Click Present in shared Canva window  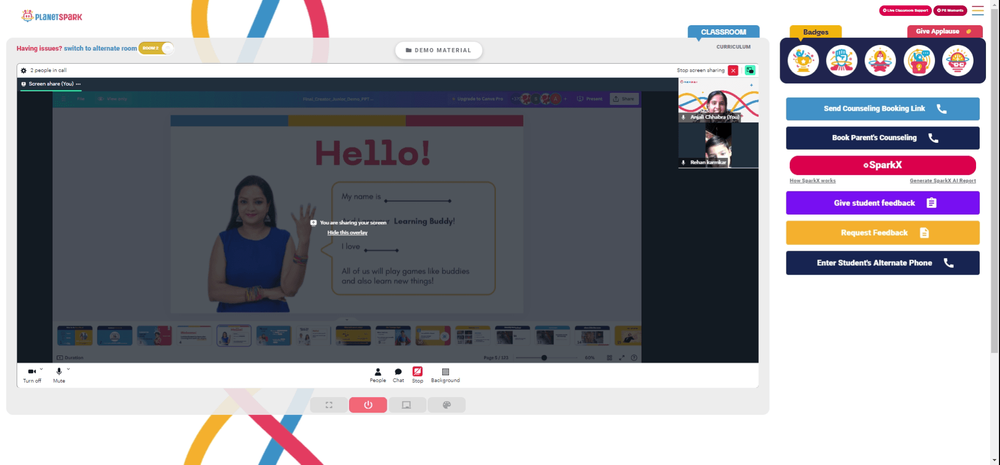[x=590, y=99]
